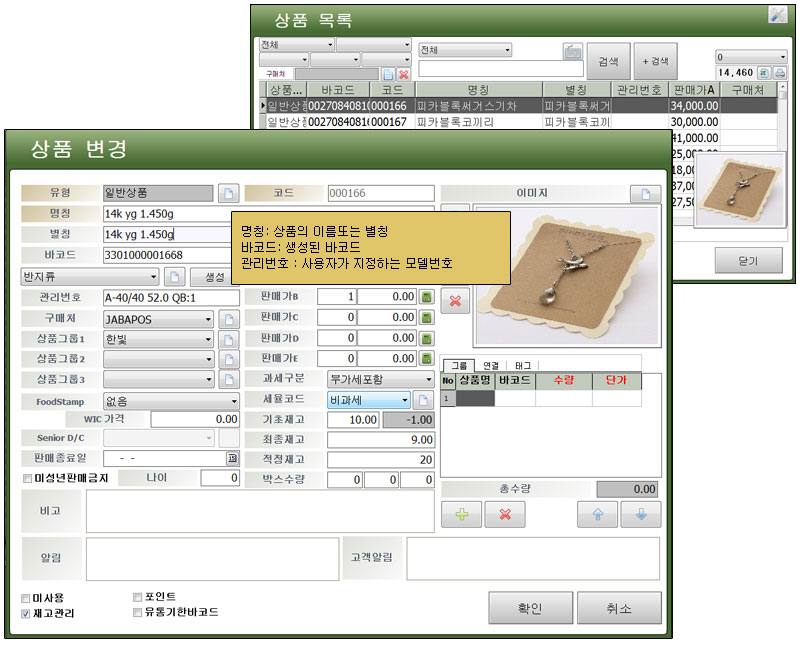Click the calendar icon in 판매종료일 field
Image resolution: width=800 pixels, height=647 pixels.
coord(232,458)
